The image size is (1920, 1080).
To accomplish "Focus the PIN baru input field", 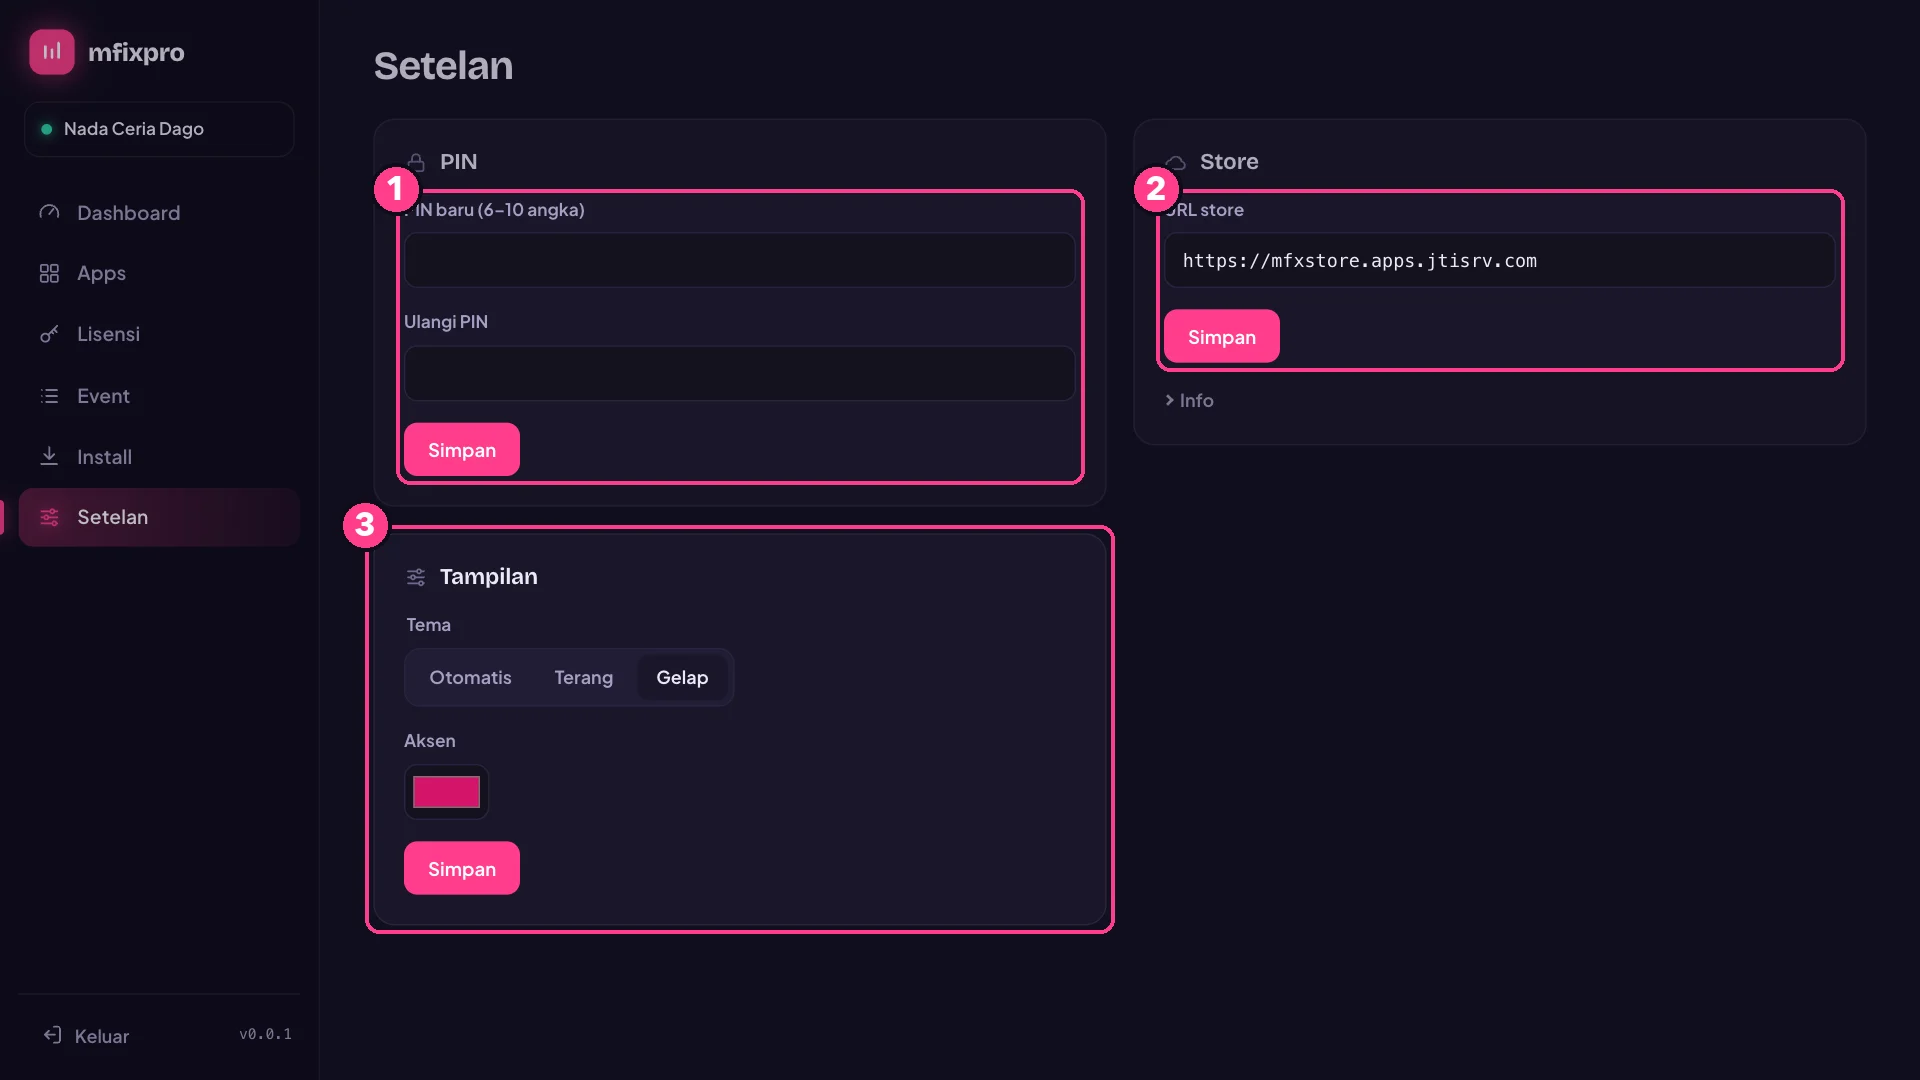I will (x=739, y=260).
